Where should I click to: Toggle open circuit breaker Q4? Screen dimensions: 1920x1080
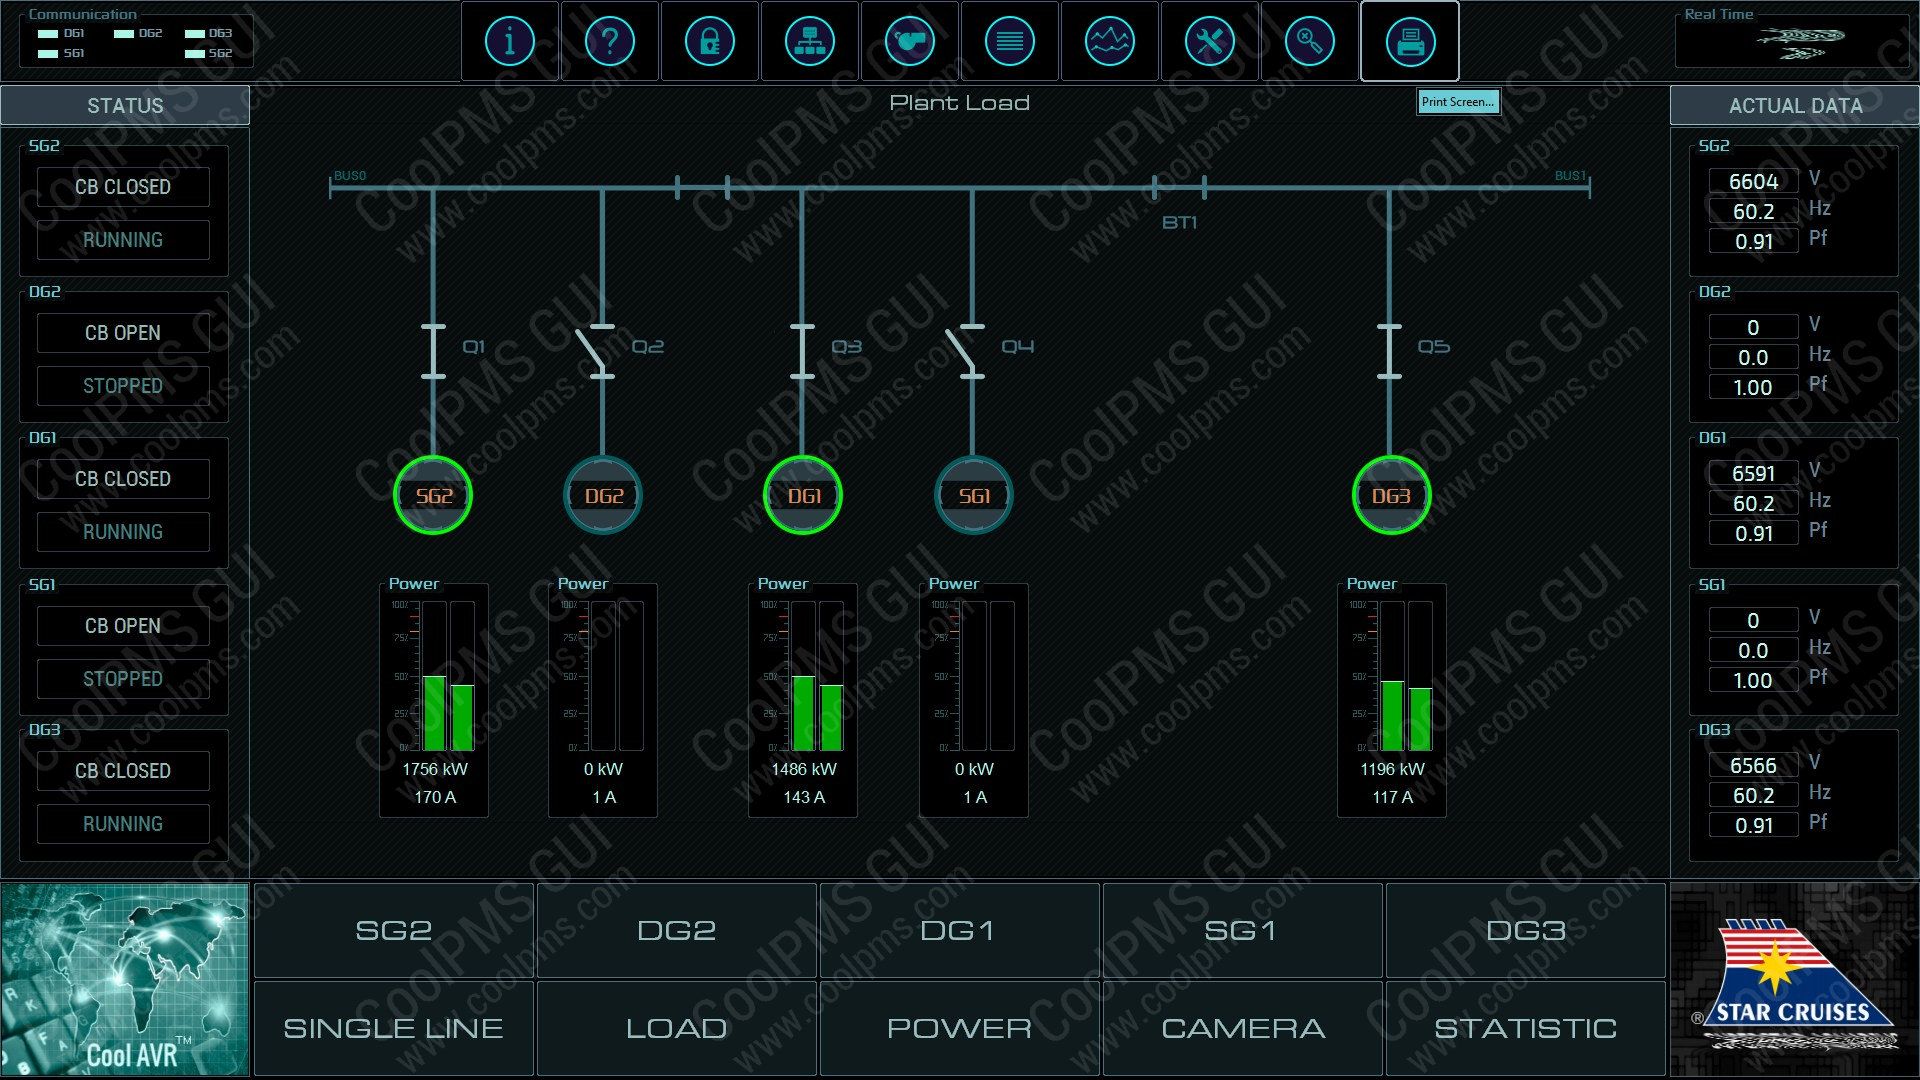pyautogui.click(x=967, y=351)
